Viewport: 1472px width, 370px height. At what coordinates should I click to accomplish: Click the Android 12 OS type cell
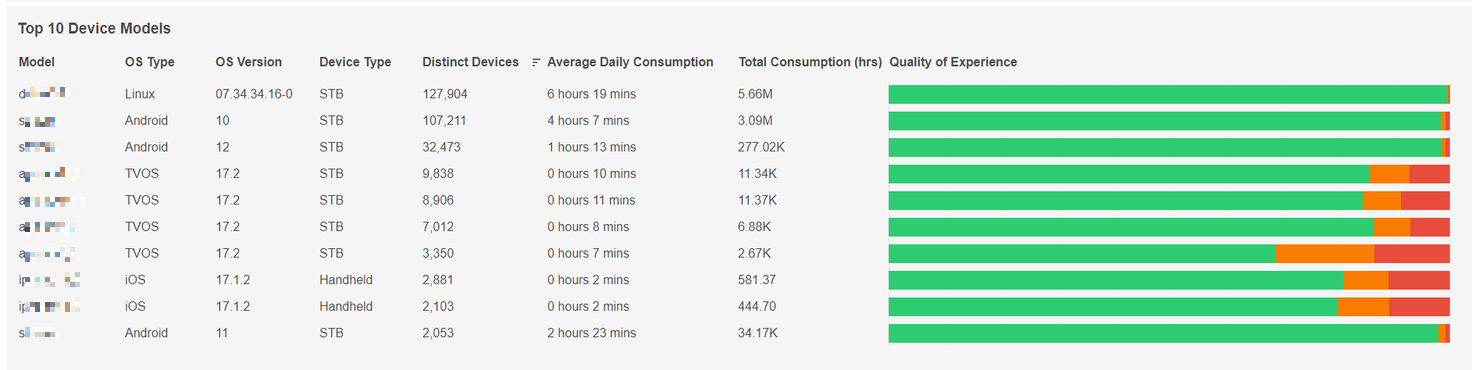point(146,147)
